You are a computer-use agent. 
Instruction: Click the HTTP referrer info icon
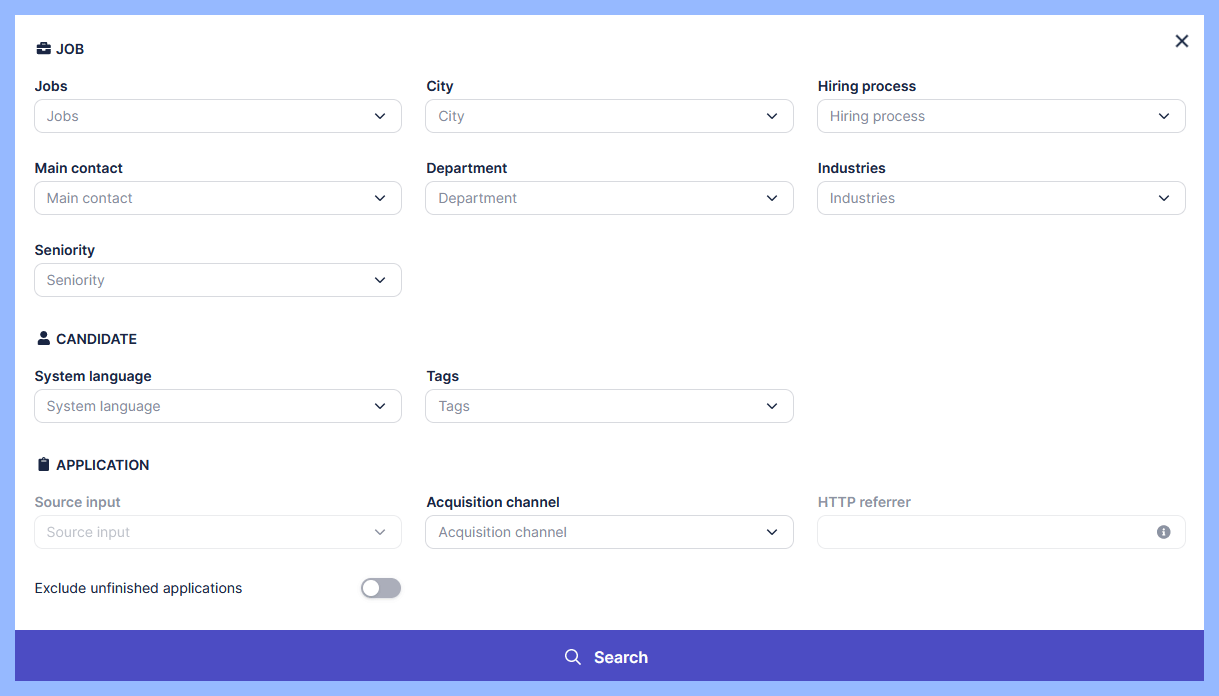[x=1163, y=532]
